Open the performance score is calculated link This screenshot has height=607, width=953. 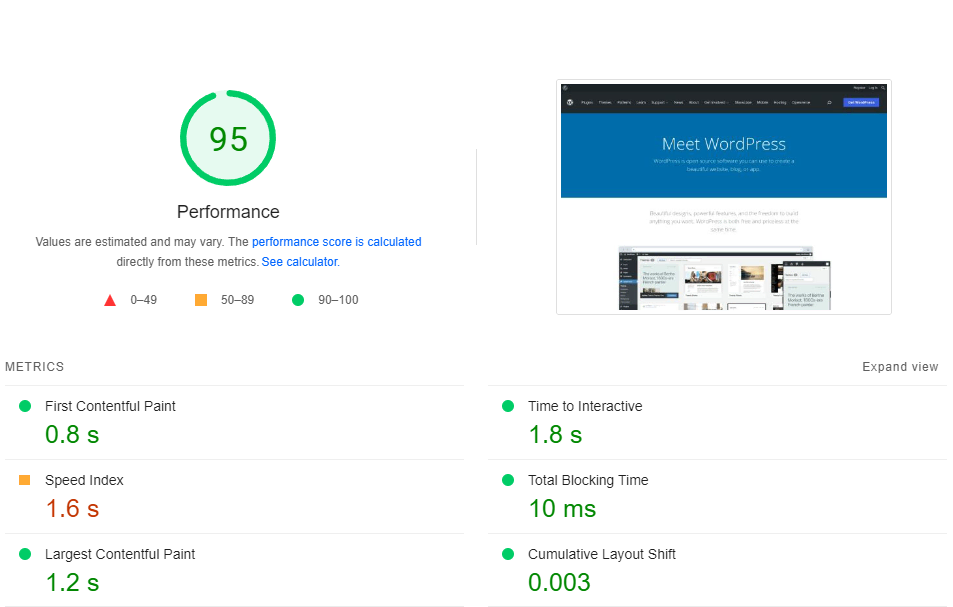click(337, 241)
